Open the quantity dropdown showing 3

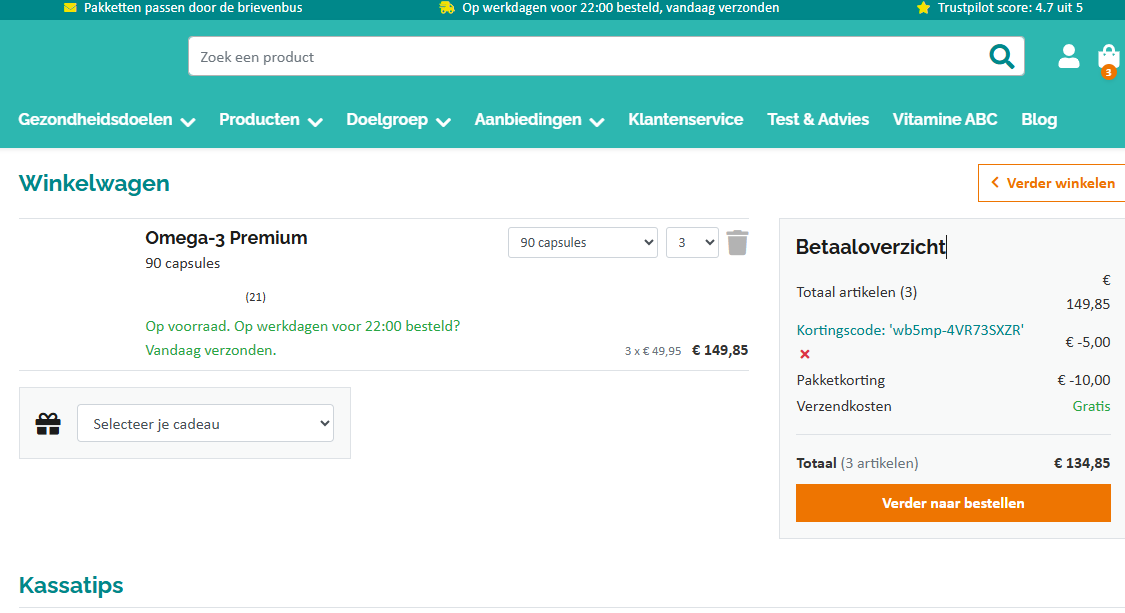(692, 243)
